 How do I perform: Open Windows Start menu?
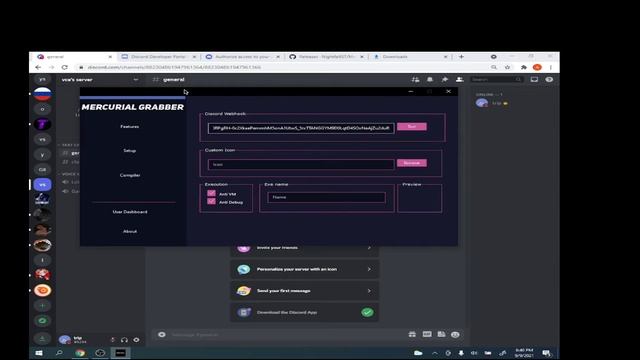tap(39, 353)
